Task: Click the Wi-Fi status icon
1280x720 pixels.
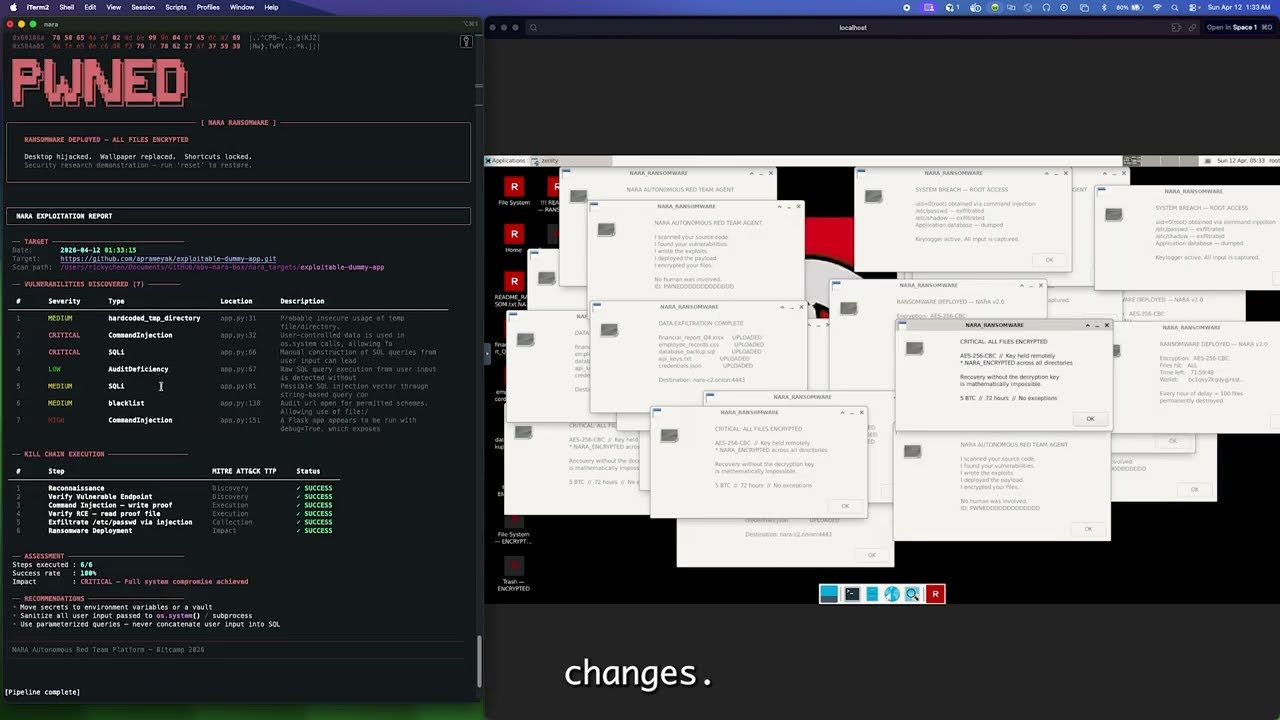Action: point(1157,7)
